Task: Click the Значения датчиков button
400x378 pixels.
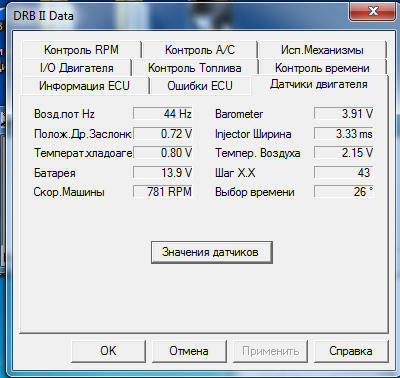Action: tap(212, 252)
